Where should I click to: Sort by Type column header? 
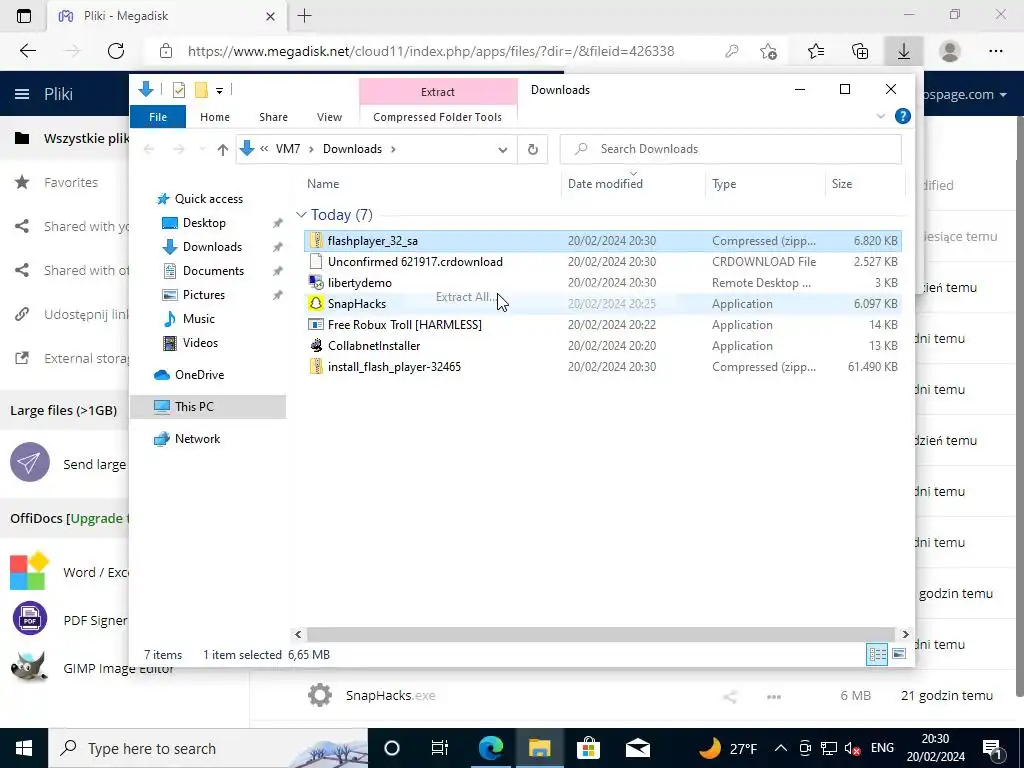[724, 184]
